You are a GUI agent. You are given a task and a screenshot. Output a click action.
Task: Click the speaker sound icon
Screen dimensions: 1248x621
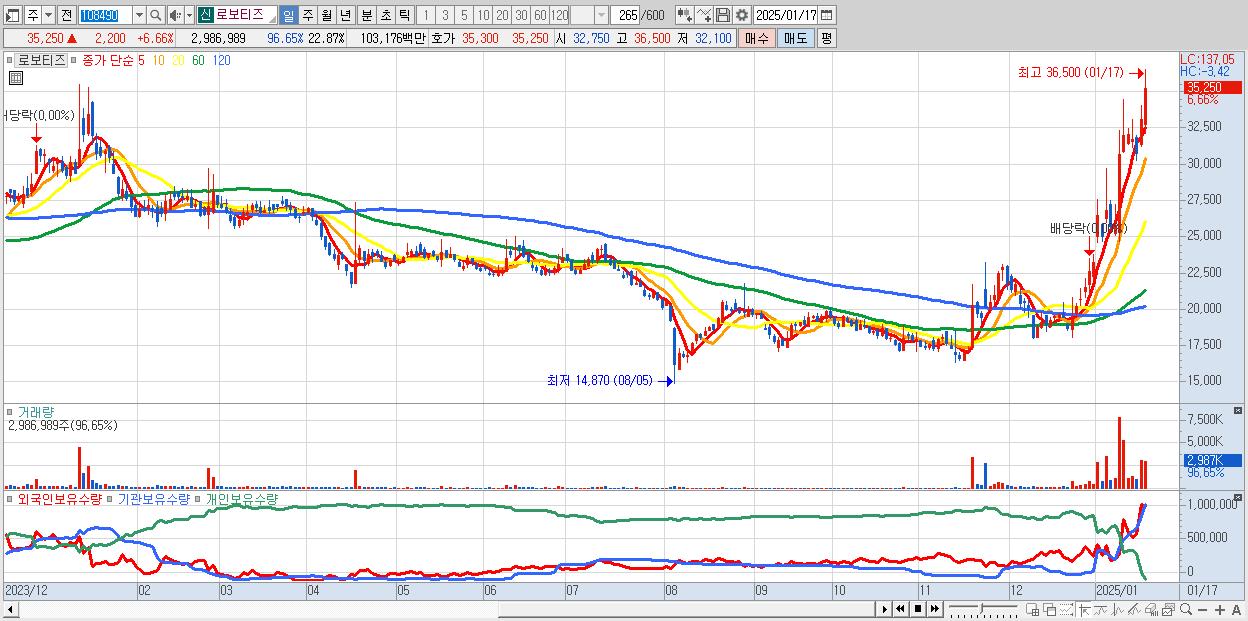click(x=175, y=15)
